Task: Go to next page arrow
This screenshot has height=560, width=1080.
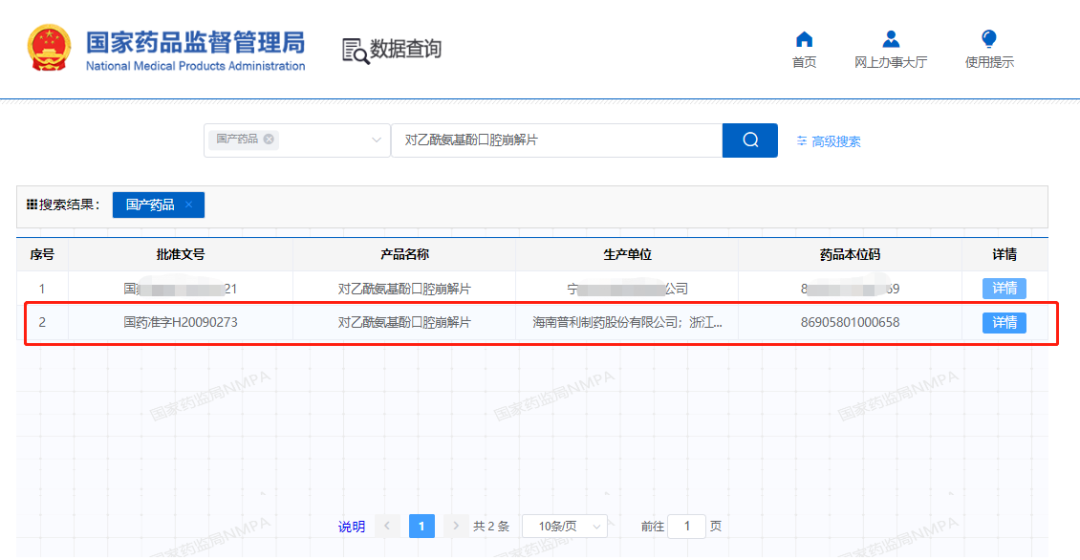Action: pos(456,526)
